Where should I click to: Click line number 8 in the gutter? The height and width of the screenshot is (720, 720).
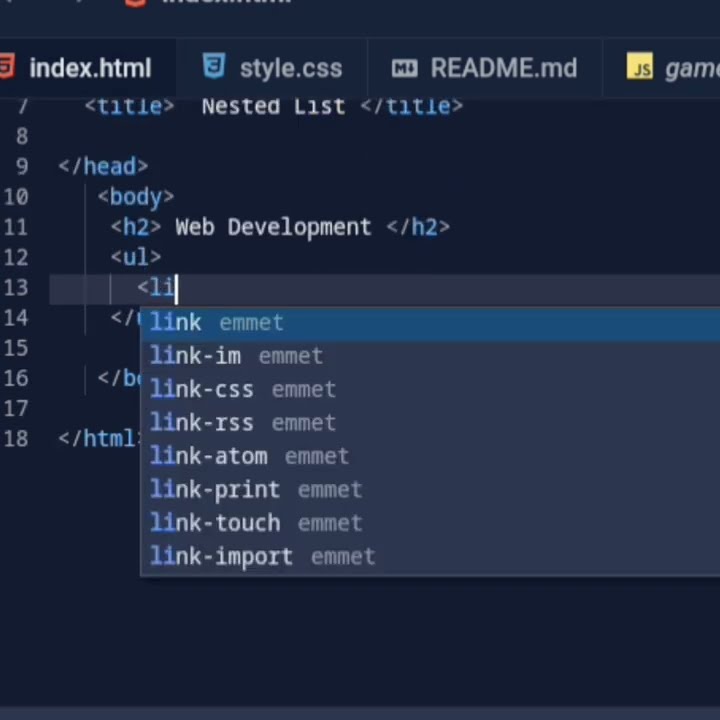point(22,136)
